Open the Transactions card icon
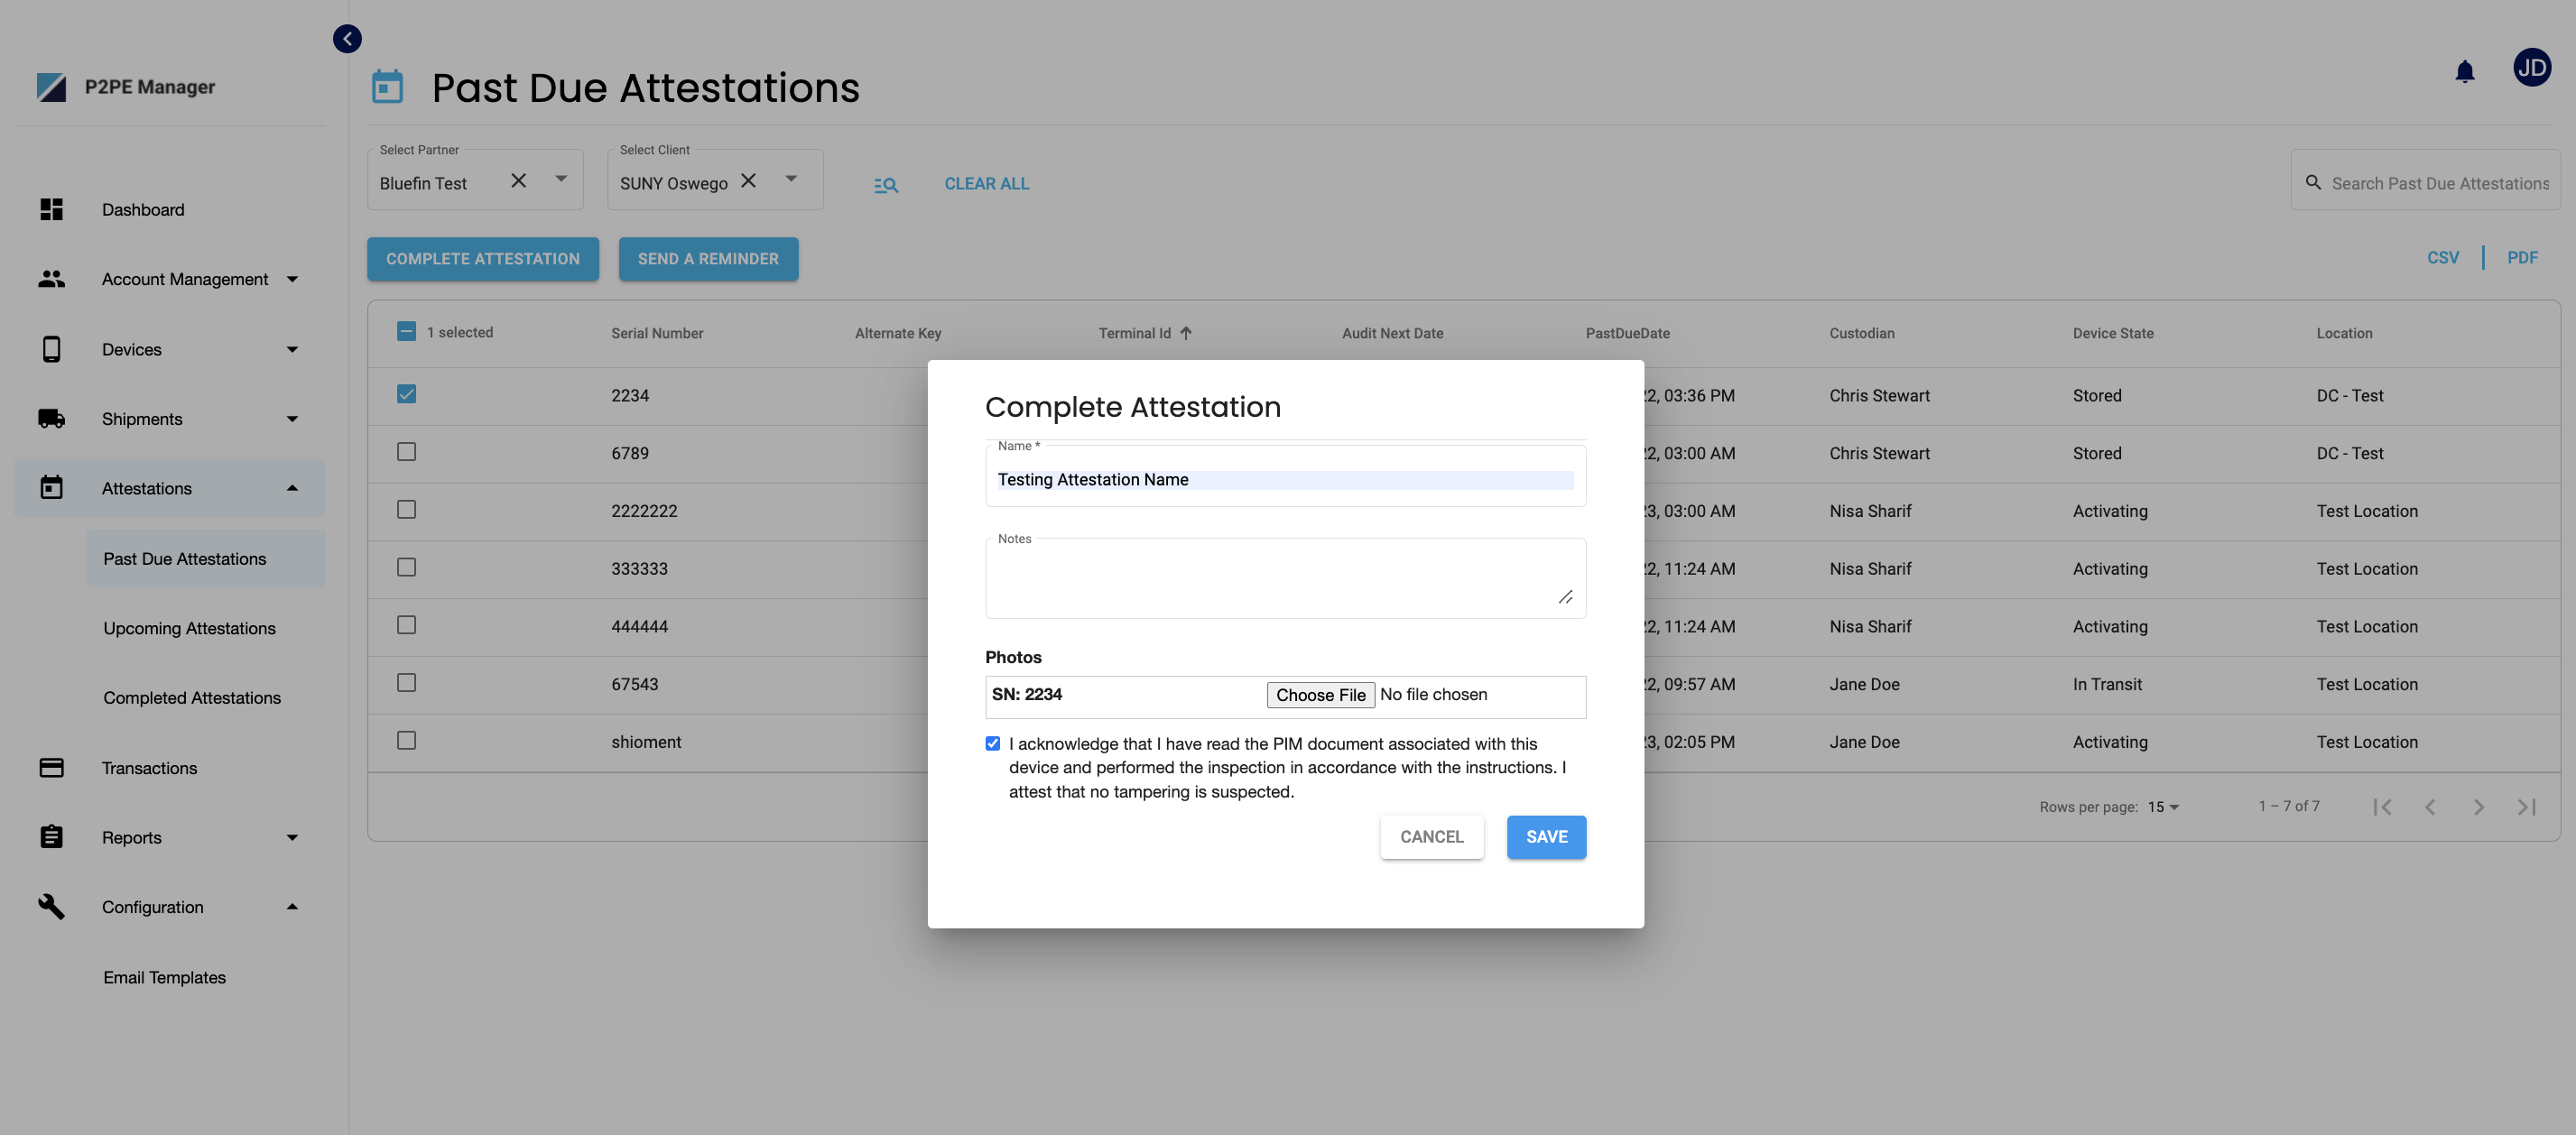This screenshot has height=1135, width=2576. click(51, 767)
